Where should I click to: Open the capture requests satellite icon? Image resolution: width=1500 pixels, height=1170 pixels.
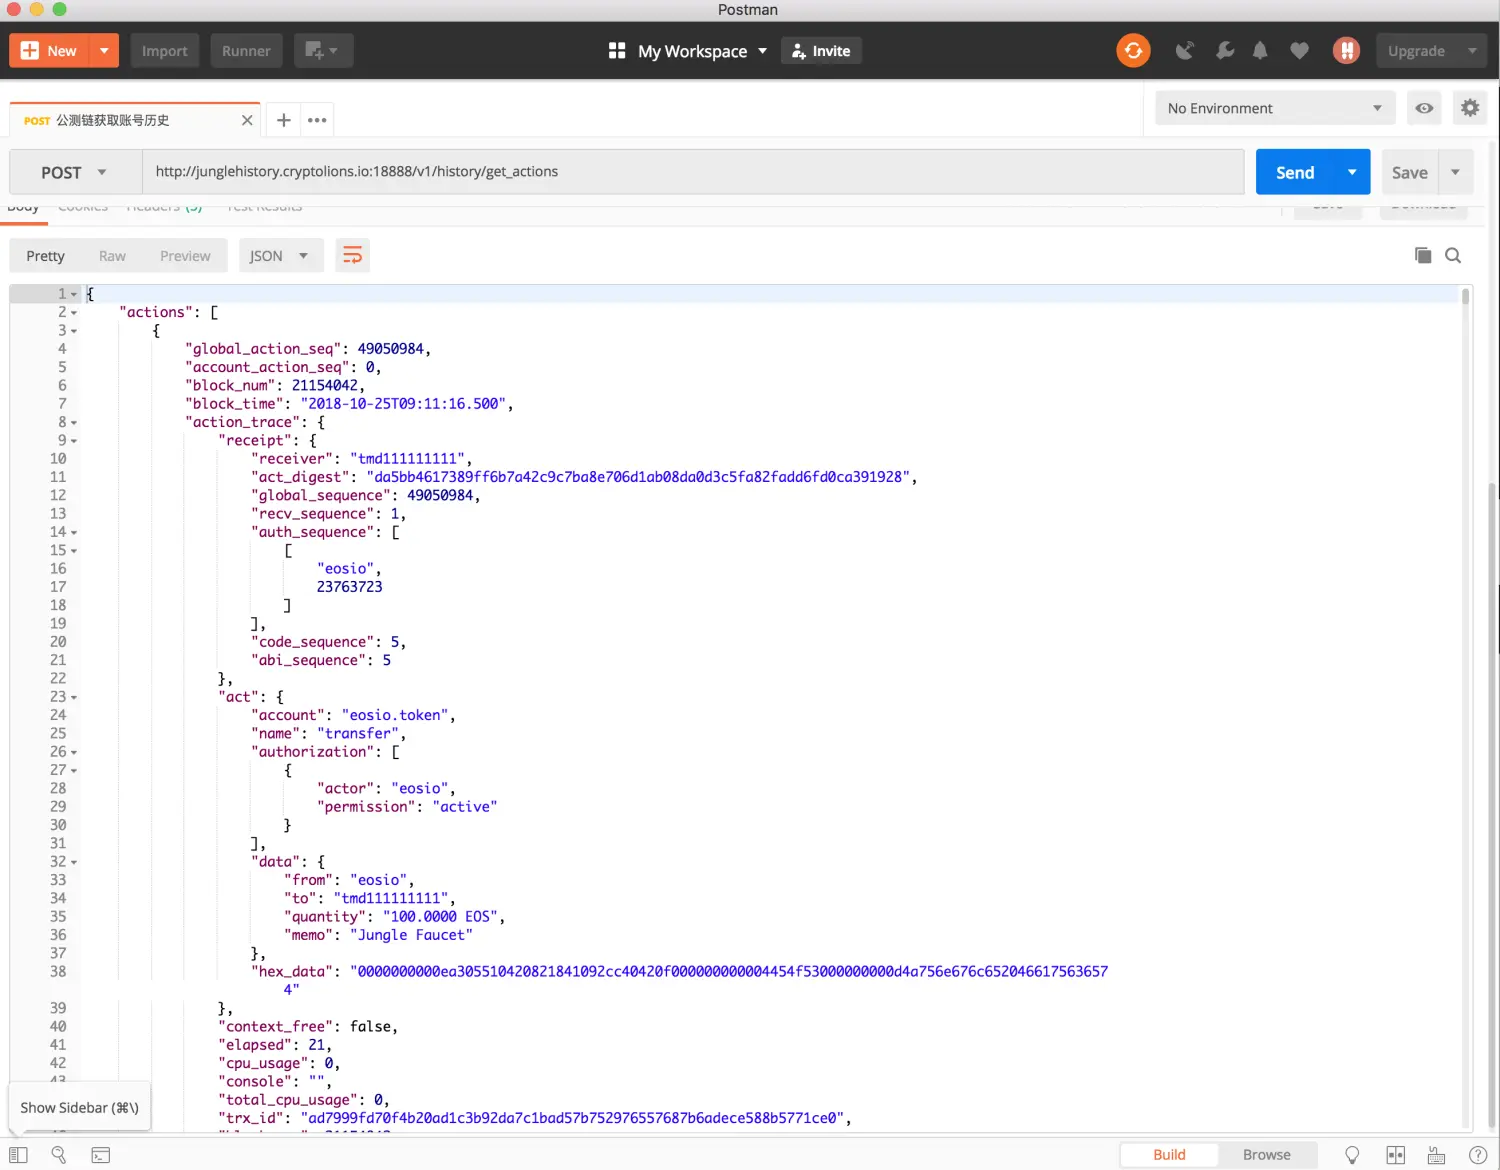[1185, 51]
